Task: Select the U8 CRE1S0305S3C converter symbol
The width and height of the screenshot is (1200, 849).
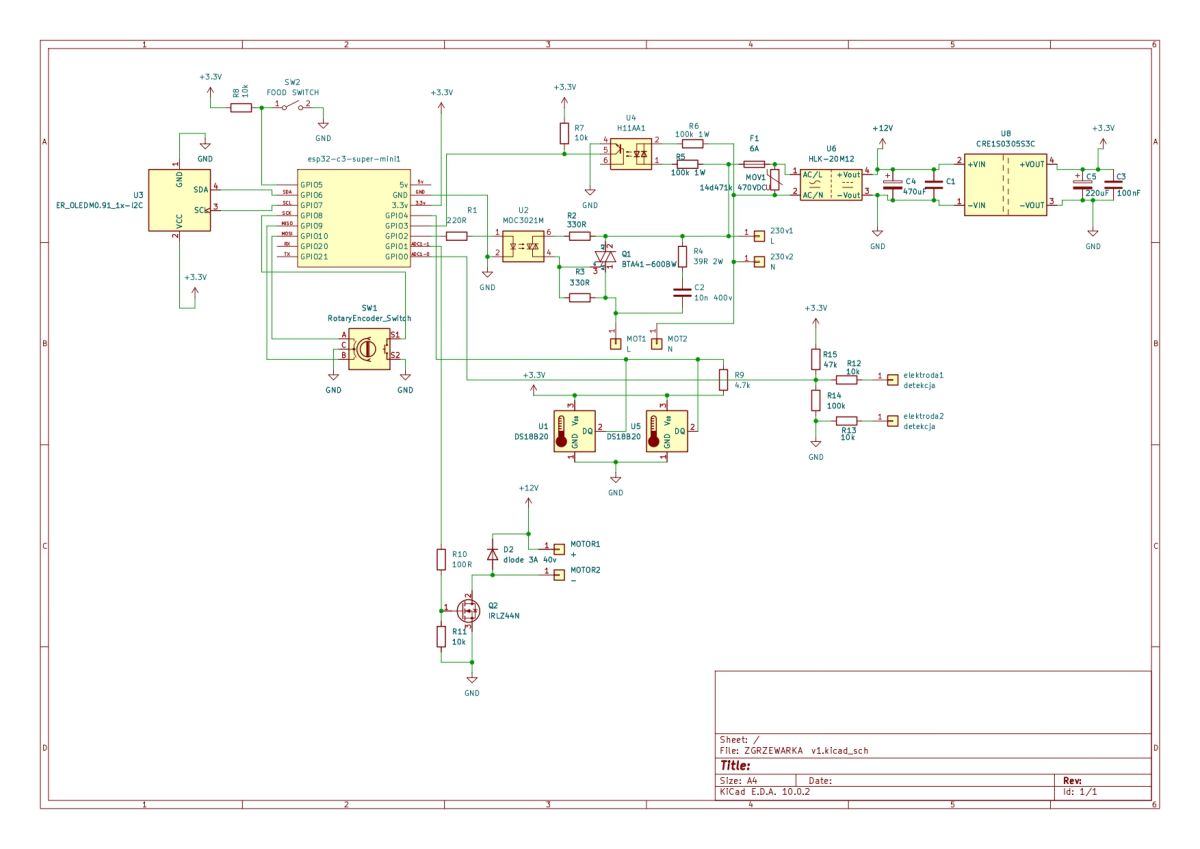Action: pos(1005,184)
